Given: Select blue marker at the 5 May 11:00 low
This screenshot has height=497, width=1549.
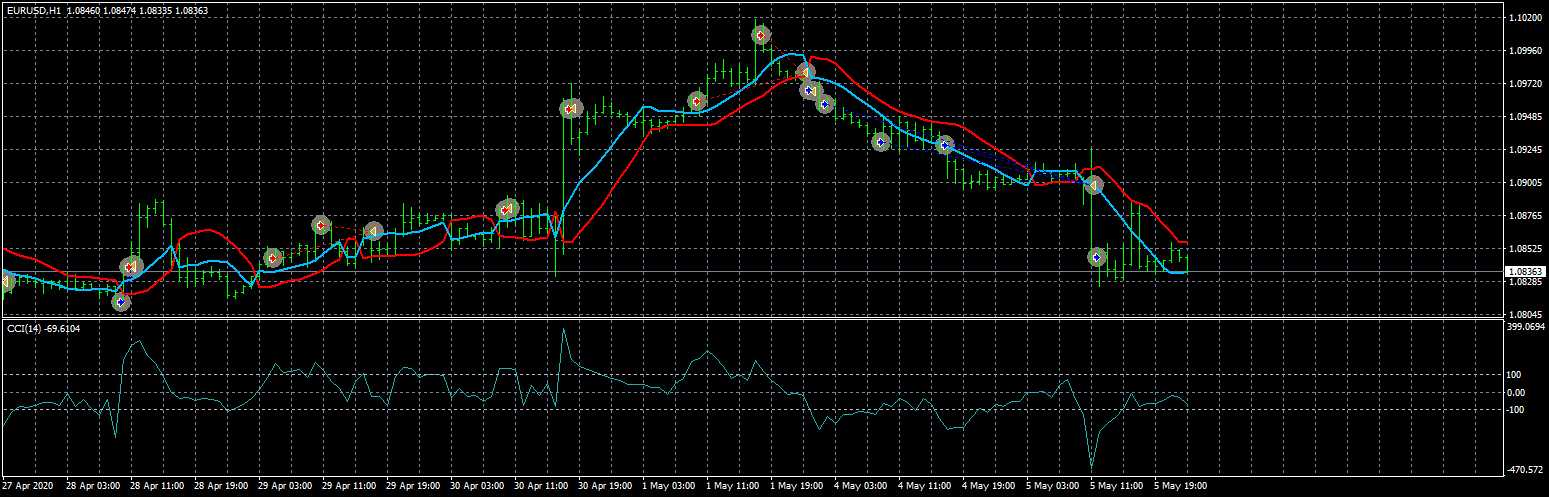Looking at the screenshot, I should click(x=1097, y=257).
